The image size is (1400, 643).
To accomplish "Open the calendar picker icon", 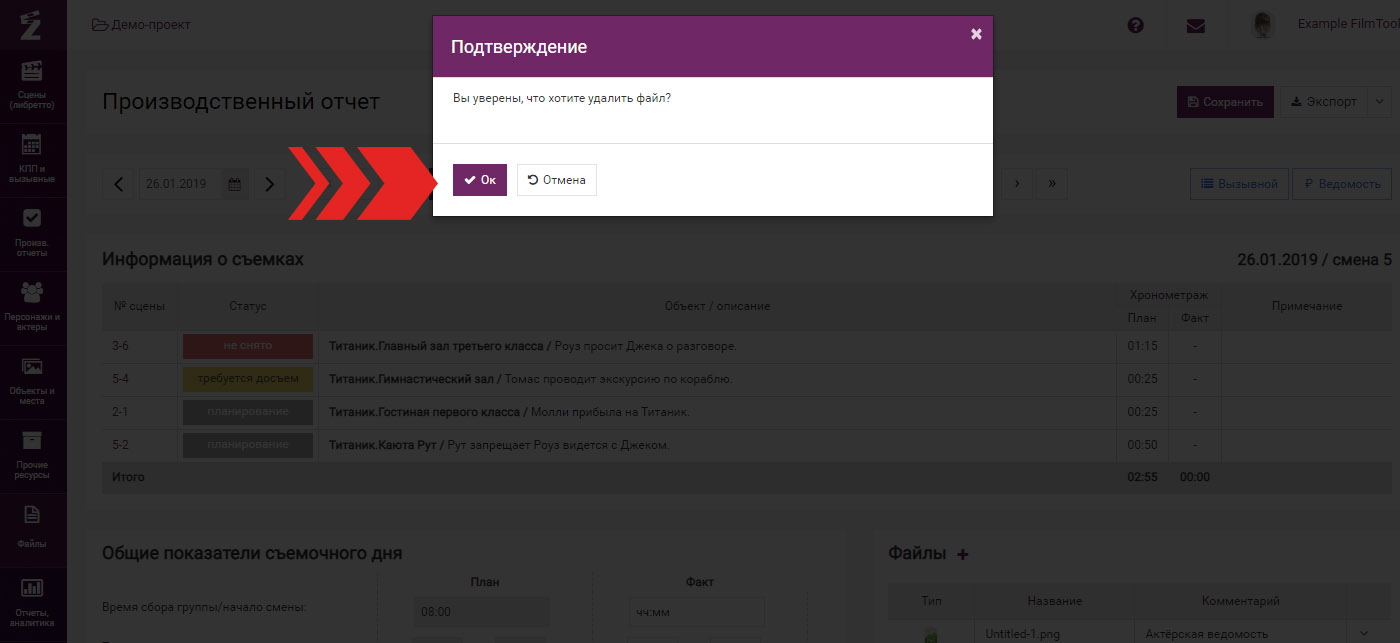I will pyautogui.click(x=235, y=184).
